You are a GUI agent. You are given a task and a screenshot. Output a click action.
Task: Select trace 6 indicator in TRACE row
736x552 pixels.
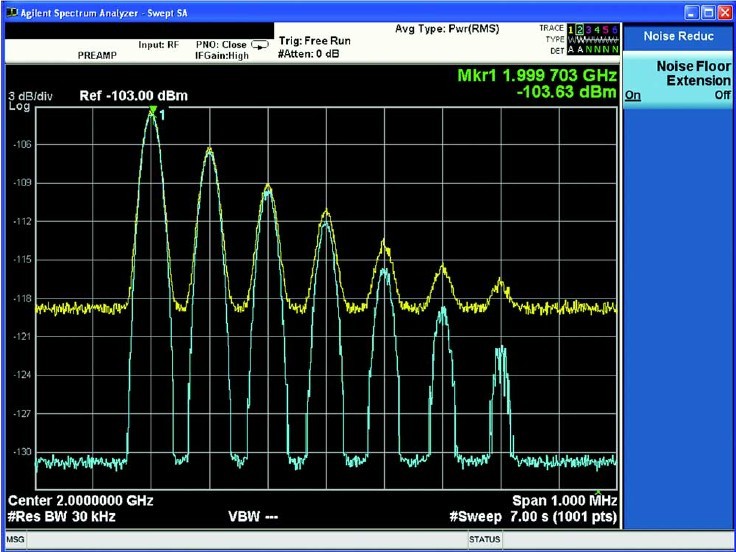(x=615, y=30)
